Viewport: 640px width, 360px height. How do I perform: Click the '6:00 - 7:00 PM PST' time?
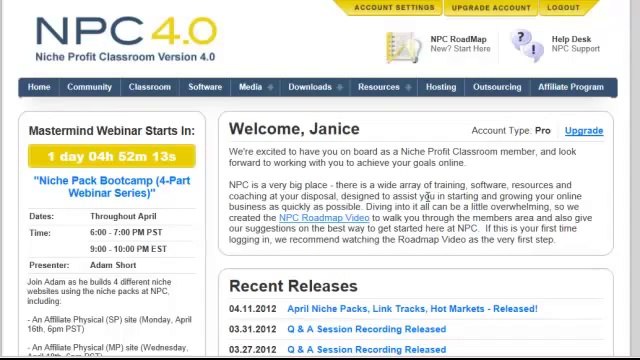point(126,233)
